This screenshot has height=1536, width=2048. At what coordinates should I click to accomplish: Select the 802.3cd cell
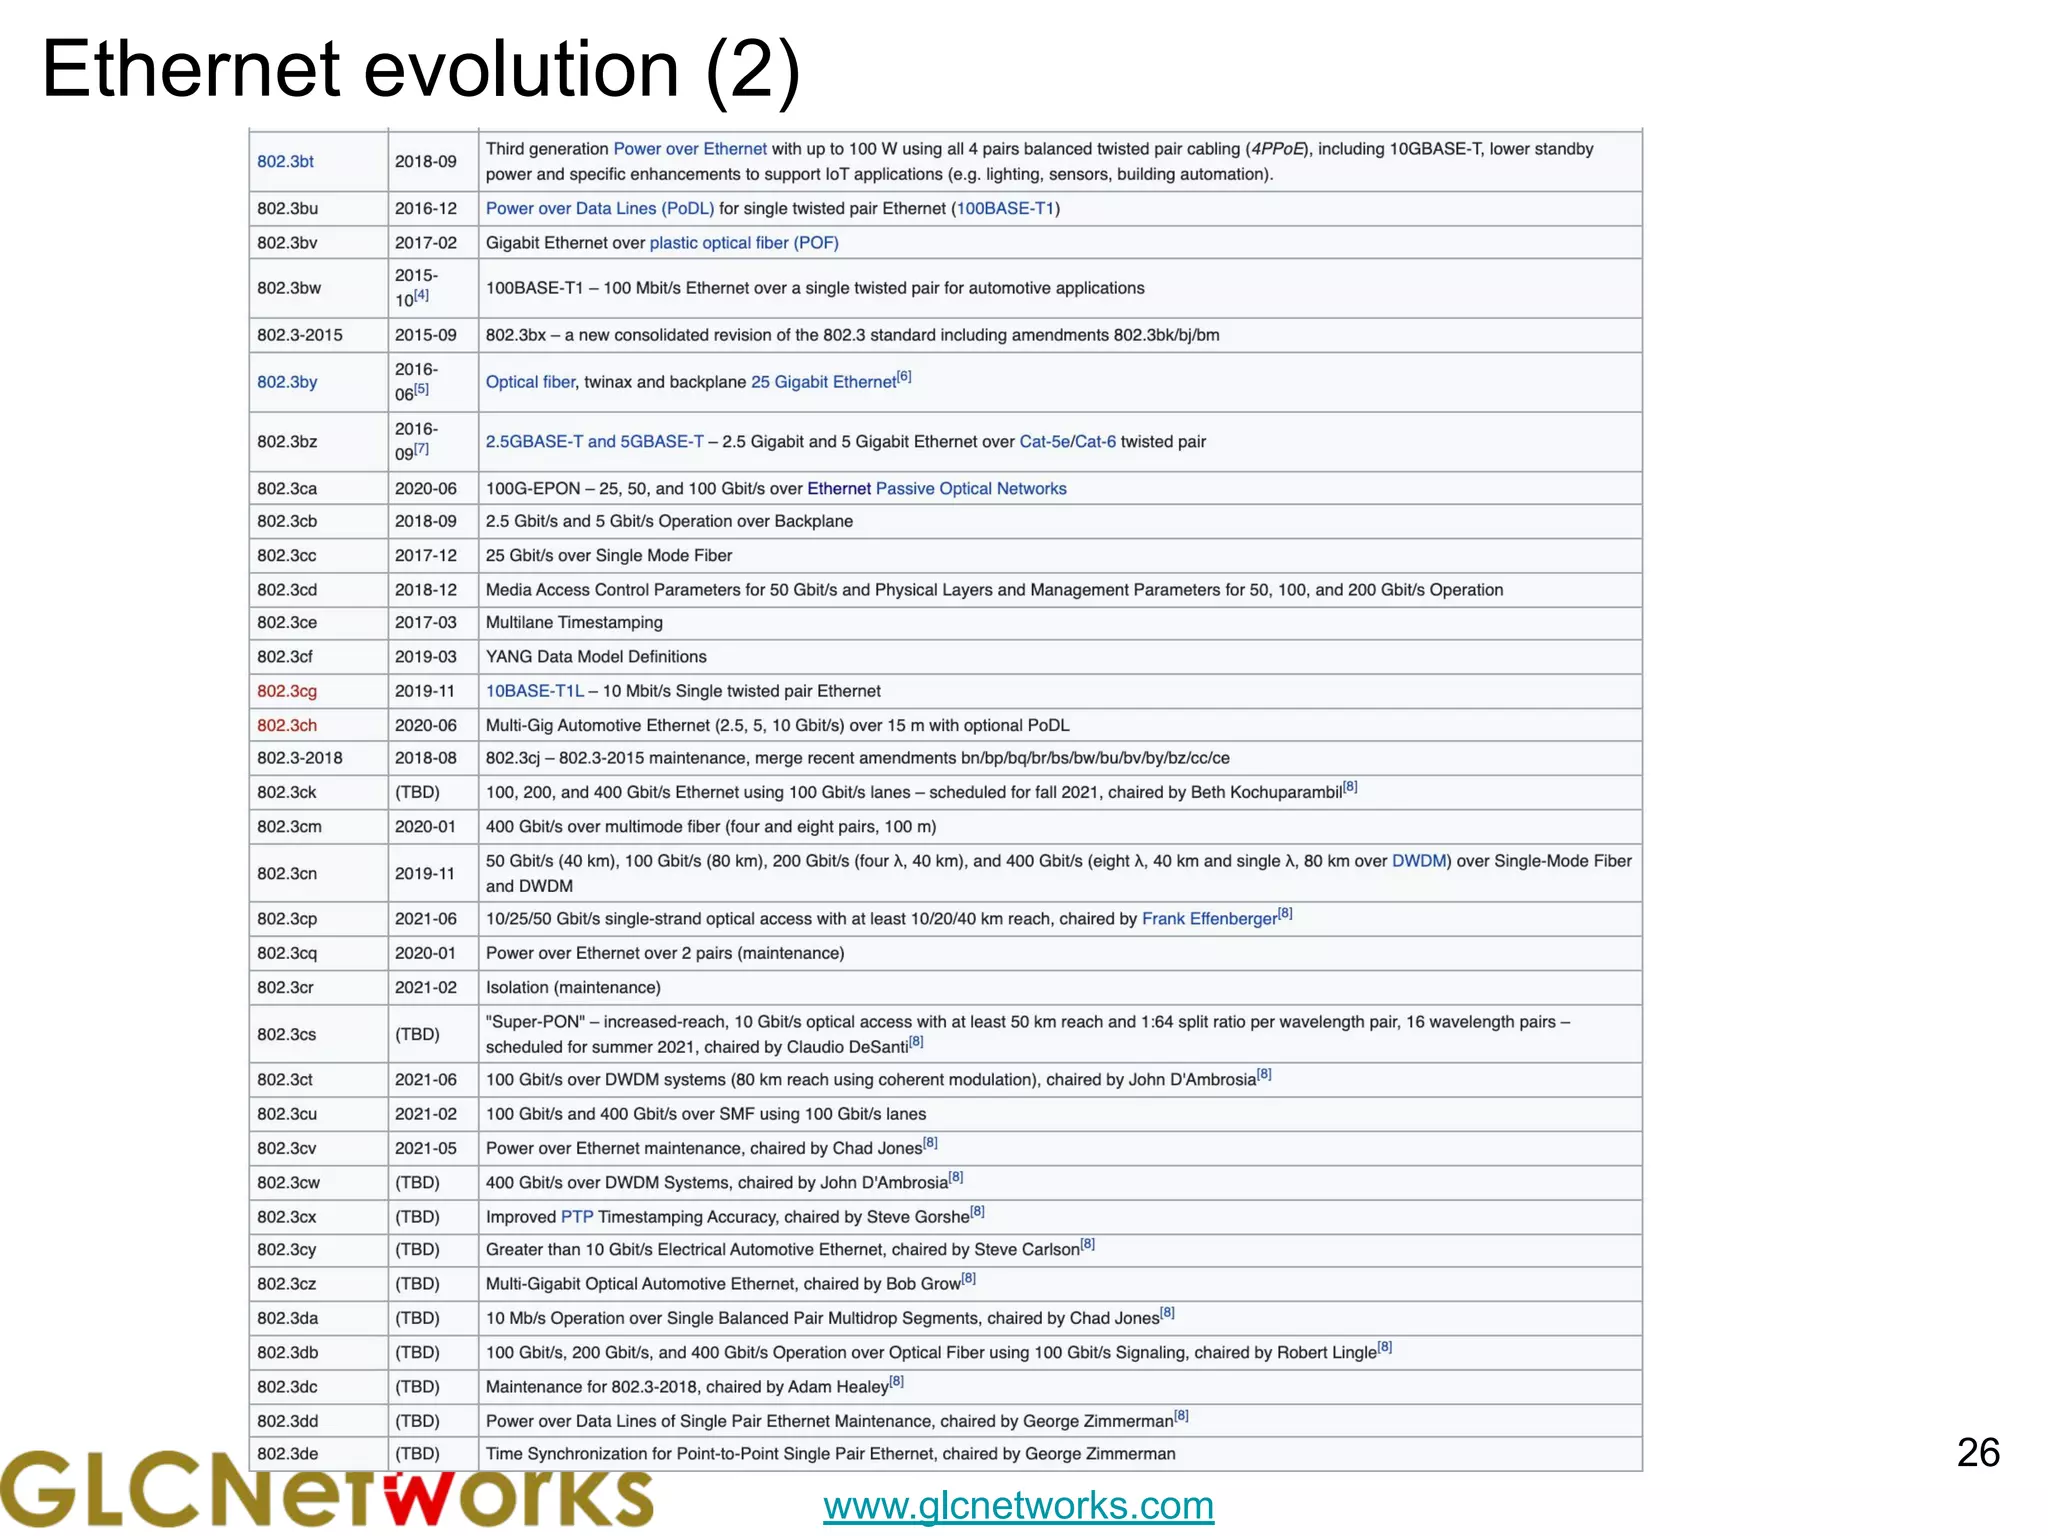coord(318,590)
